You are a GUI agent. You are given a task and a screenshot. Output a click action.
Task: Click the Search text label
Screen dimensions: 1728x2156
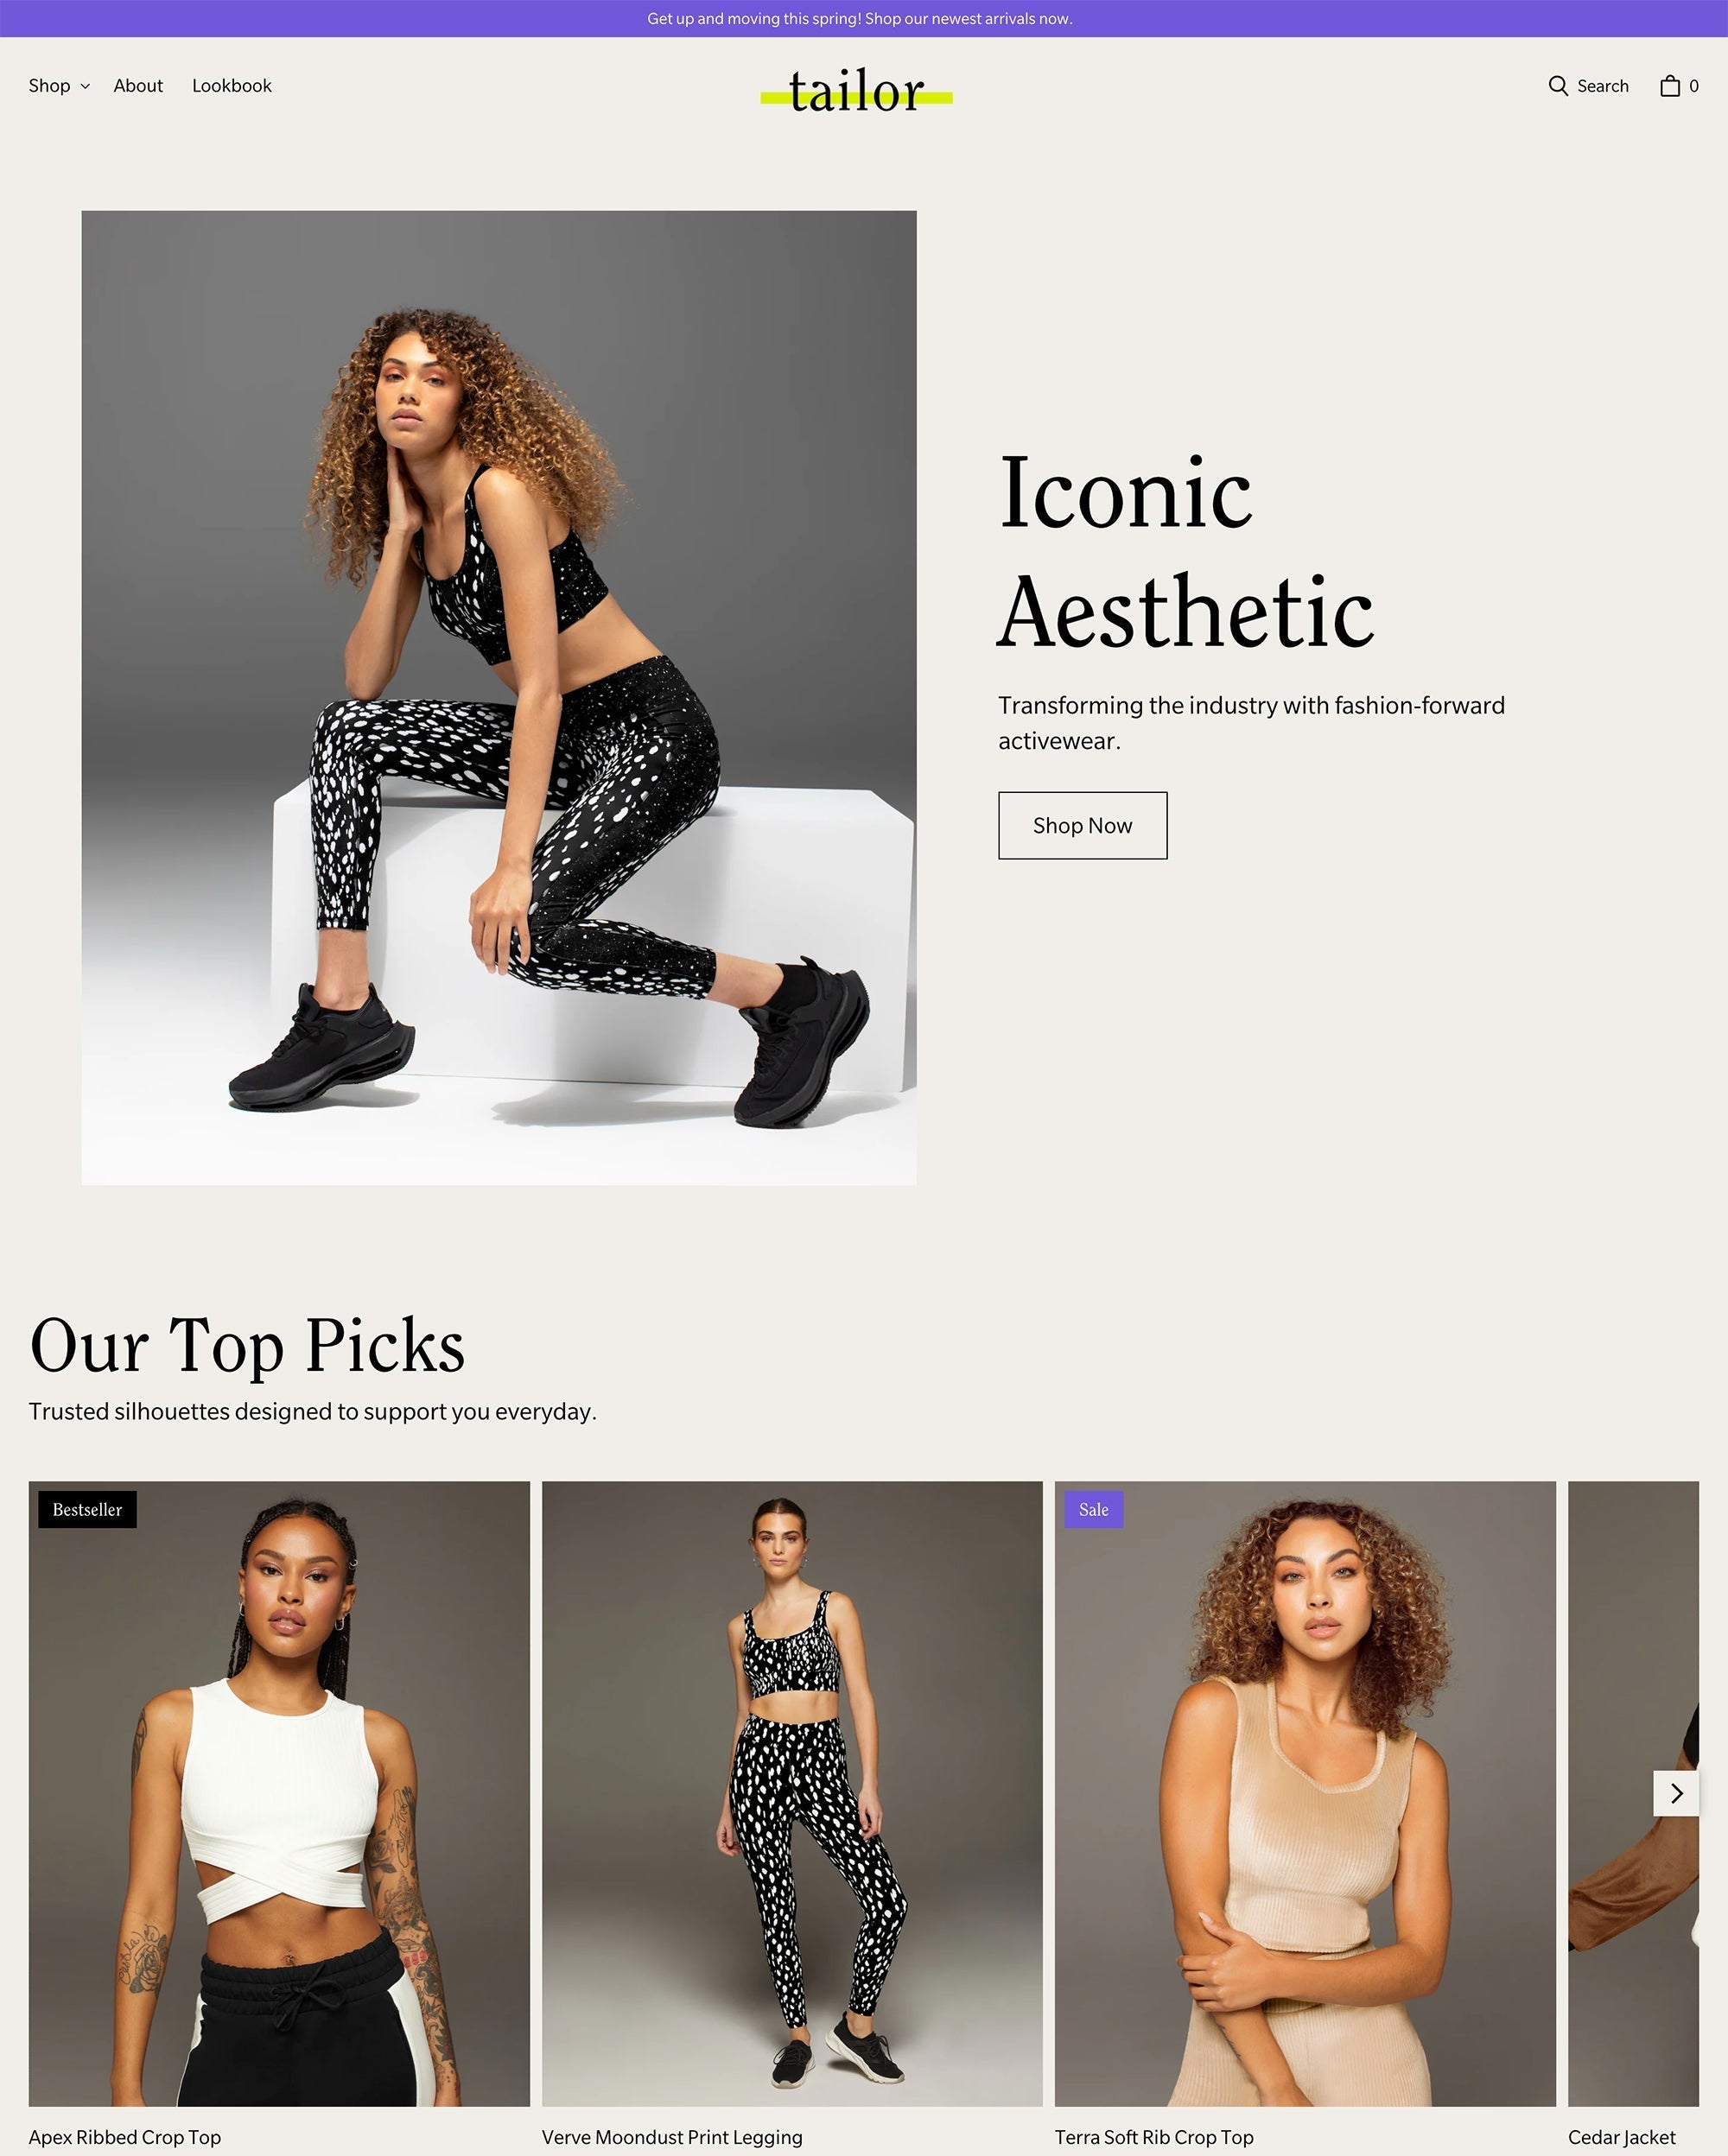tap(1602, 86)
